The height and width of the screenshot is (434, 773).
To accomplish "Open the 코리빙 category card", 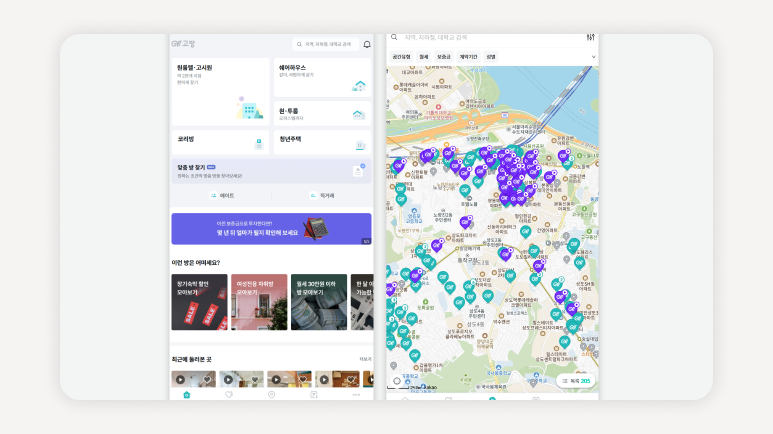I will click(x=220, y=142).
